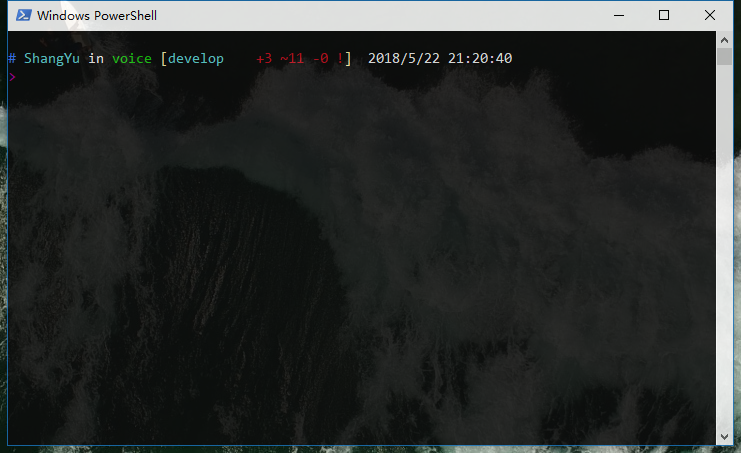The height and width of the screenshot is (453, 741).
Task: Click the "-0" deleted files count
Action: coord(320,59)
